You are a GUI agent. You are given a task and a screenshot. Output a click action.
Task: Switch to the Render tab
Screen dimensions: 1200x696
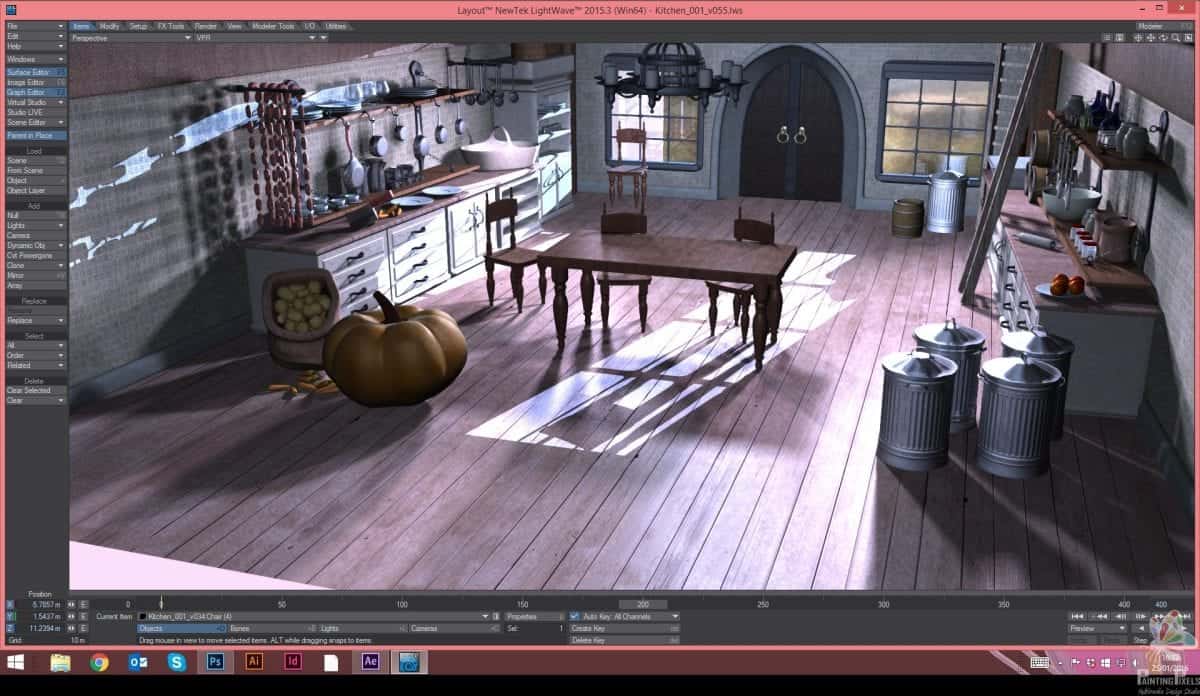click(x=206, y=26)
